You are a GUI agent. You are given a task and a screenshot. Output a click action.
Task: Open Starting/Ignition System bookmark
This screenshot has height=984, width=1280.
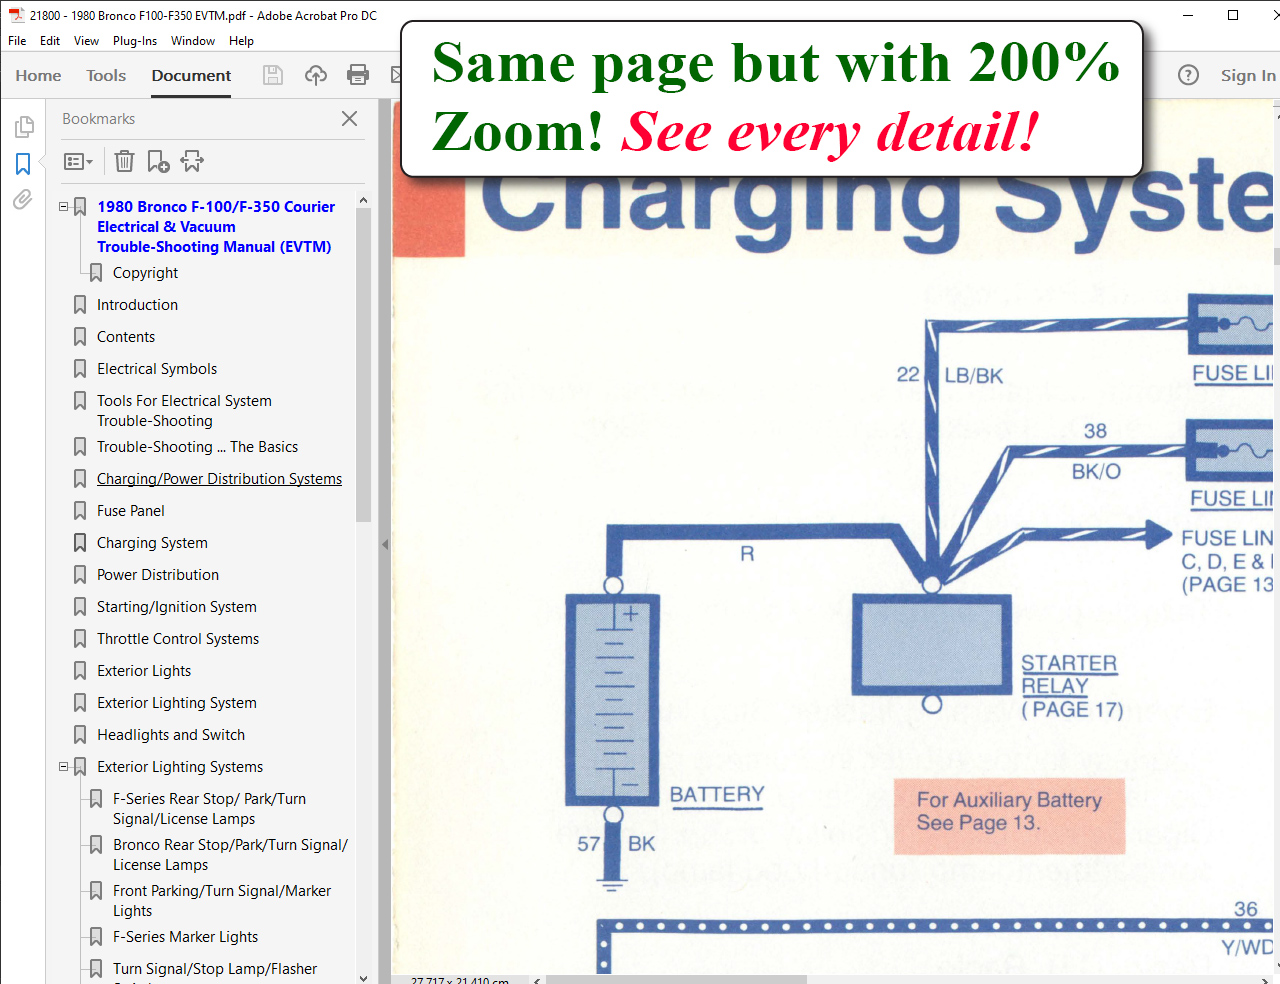click(x=177, y=607)
